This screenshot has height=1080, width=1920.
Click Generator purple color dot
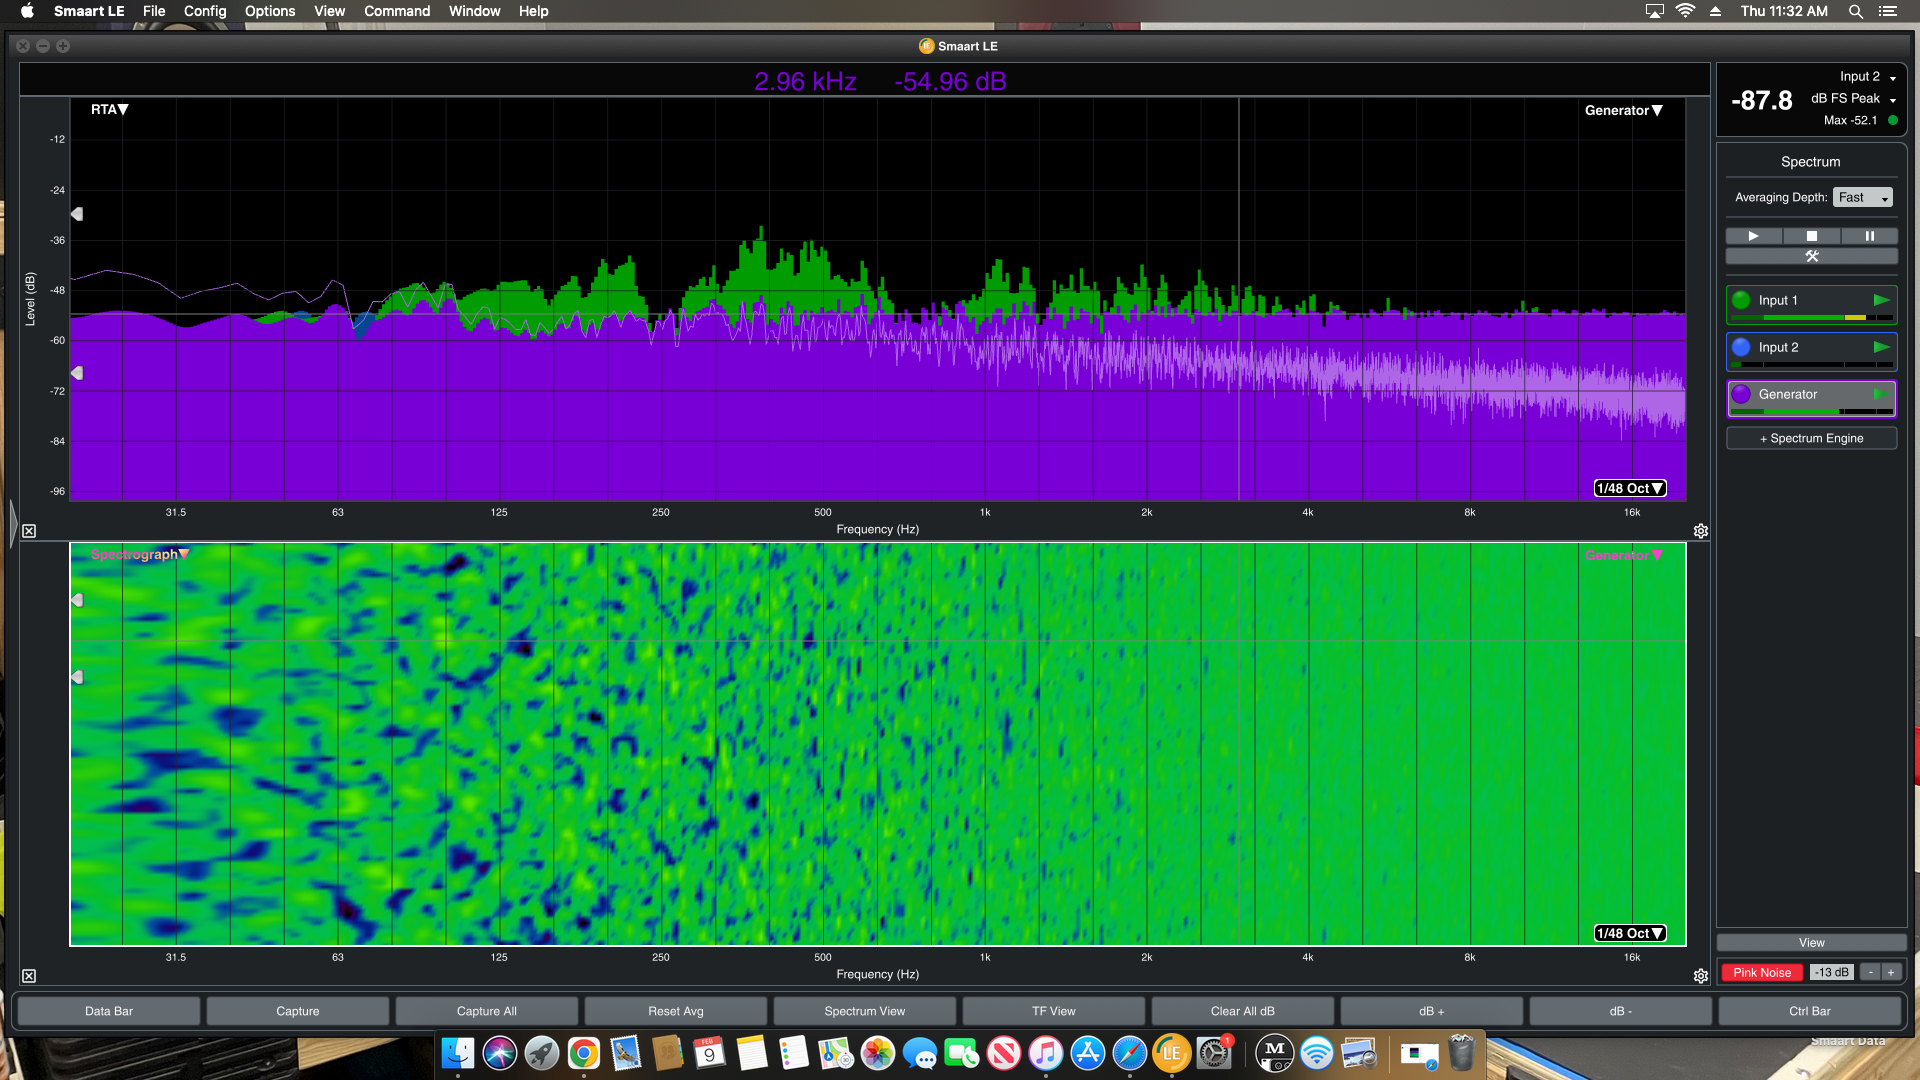[1741, 394]
